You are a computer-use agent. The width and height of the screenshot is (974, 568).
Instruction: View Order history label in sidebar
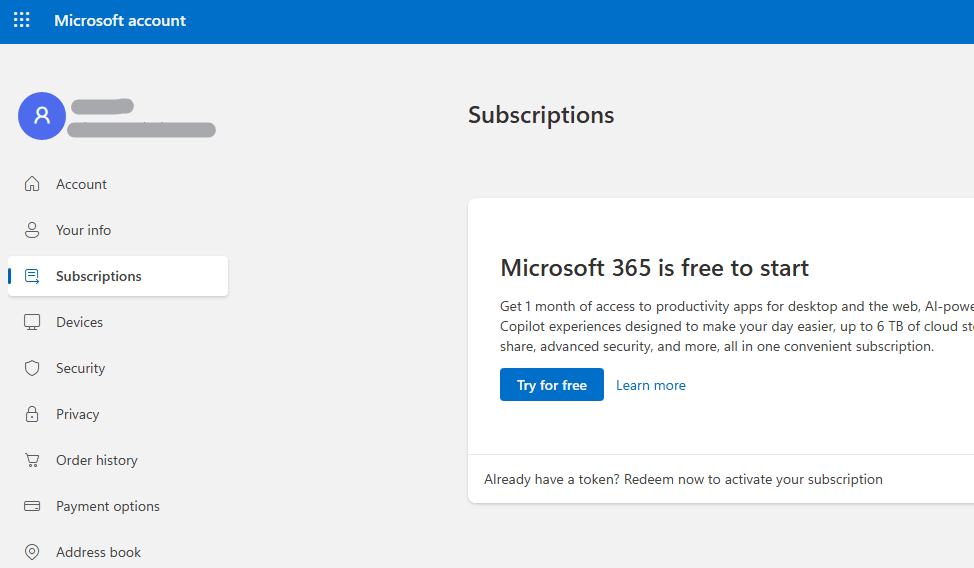pyautogui.click(x=97, y=460)
